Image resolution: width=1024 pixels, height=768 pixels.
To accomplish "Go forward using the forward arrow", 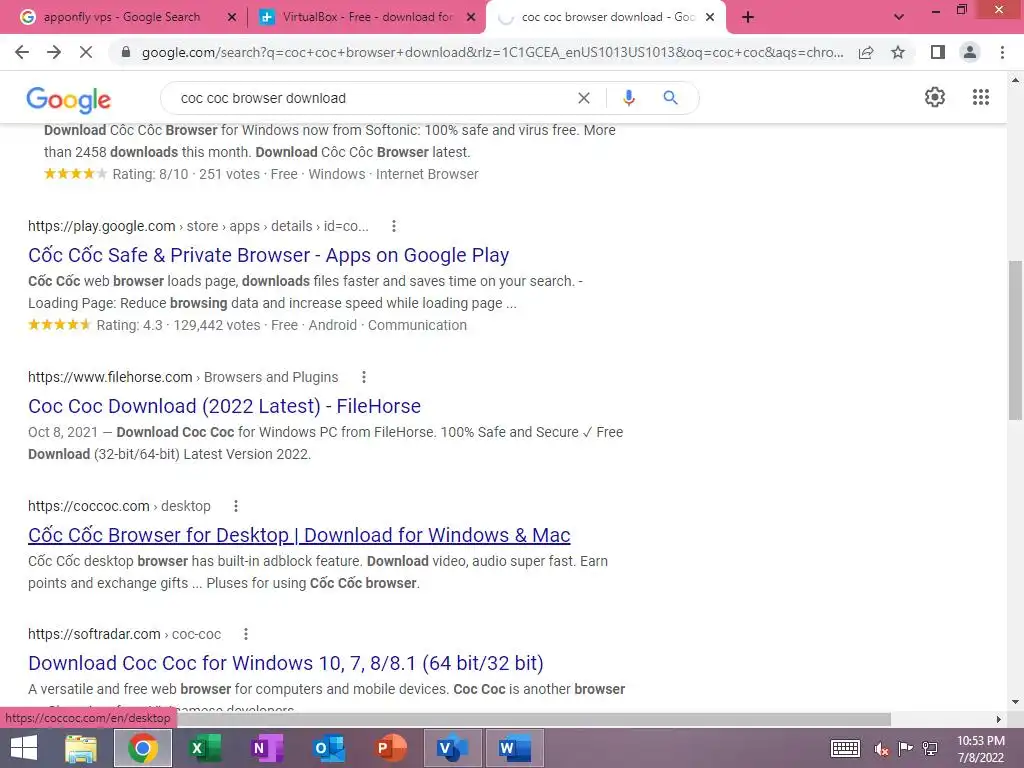I will [x=54, y=52].
